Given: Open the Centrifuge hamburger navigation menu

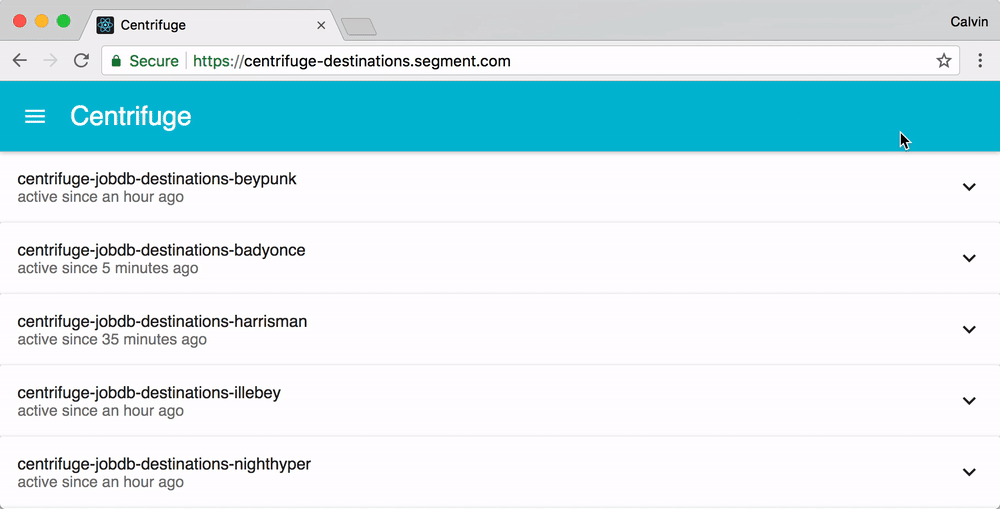Looking at the screenshot, I should point(35,117).
